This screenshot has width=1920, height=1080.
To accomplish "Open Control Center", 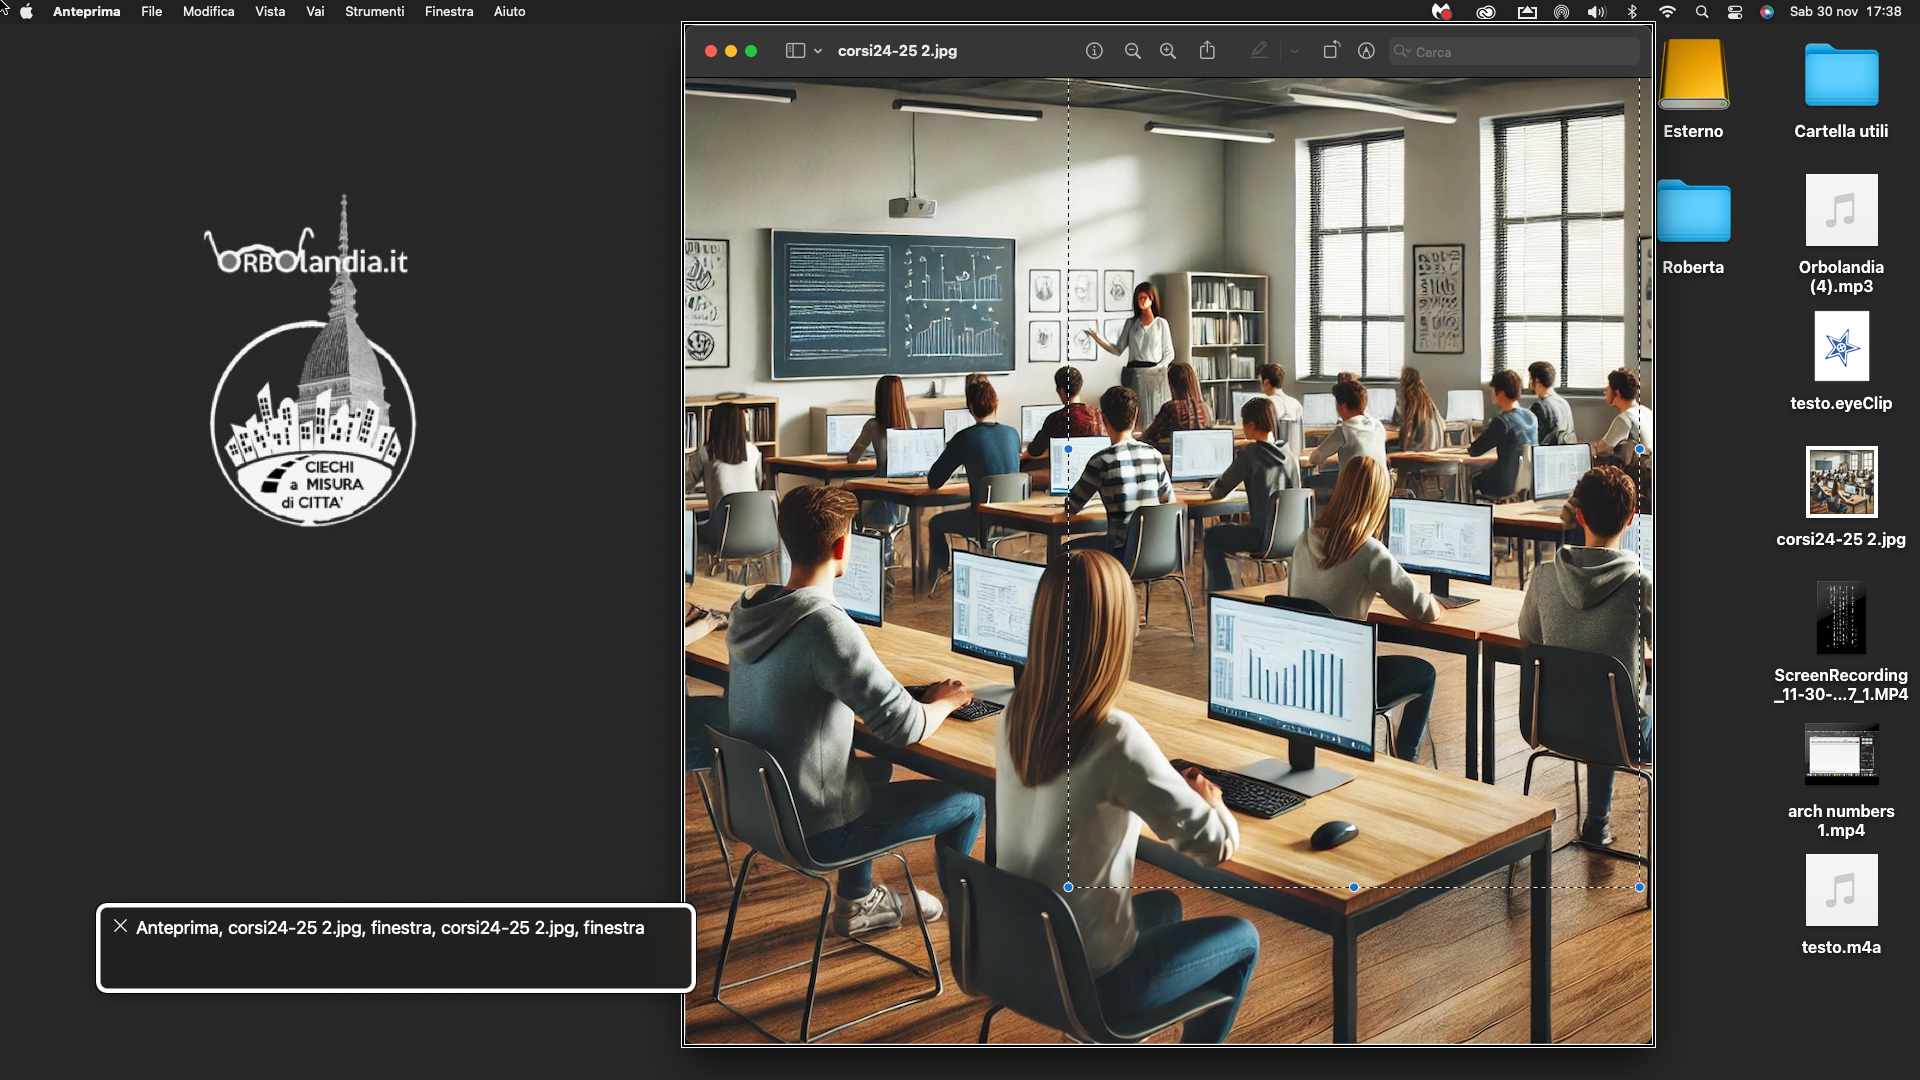I will coord(1735,12).
